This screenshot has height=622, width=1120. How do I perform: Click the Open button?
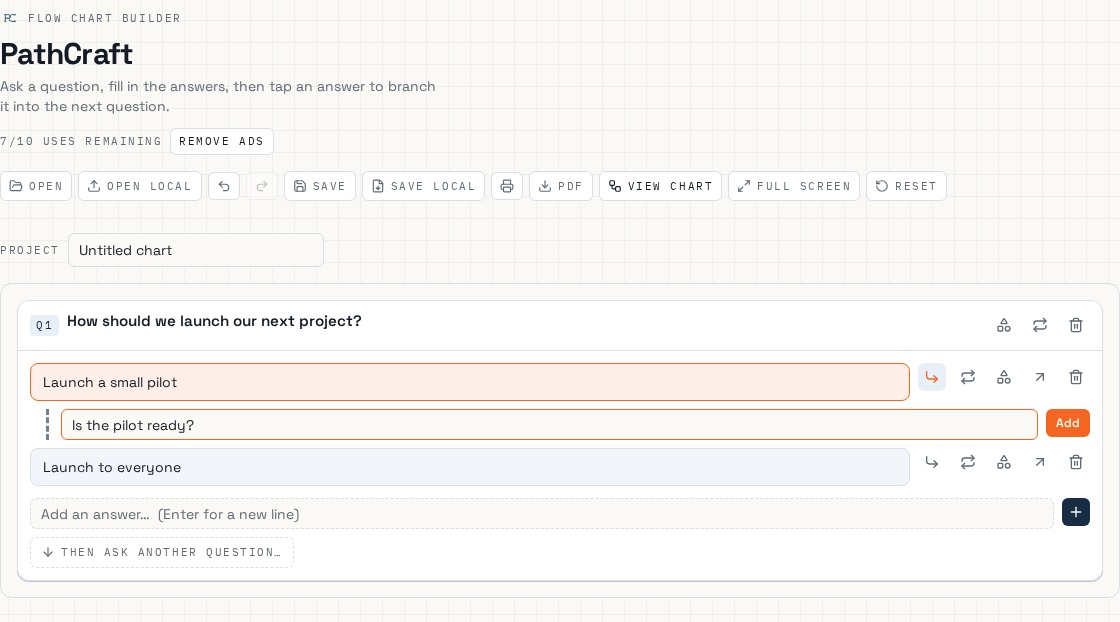click(x=36, y=186)
